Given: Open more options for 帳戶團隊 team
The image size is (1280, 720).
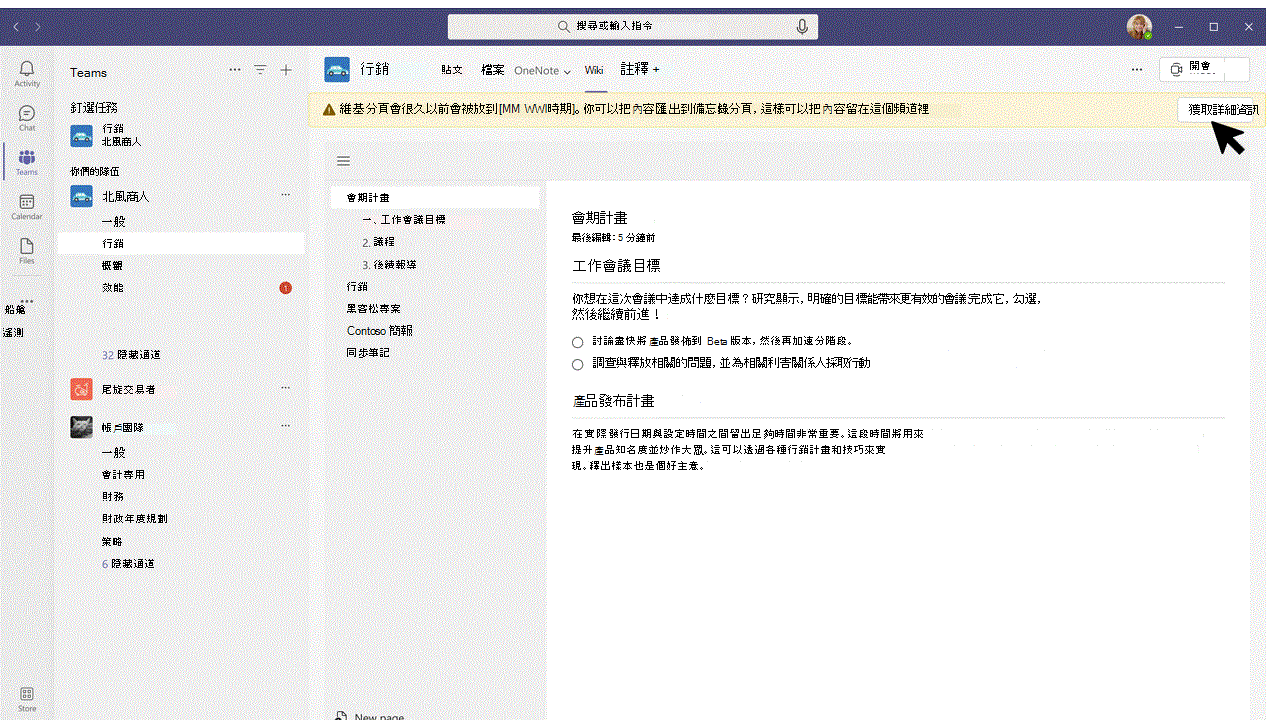Looking at the screenshot, I should pos(285,426).
